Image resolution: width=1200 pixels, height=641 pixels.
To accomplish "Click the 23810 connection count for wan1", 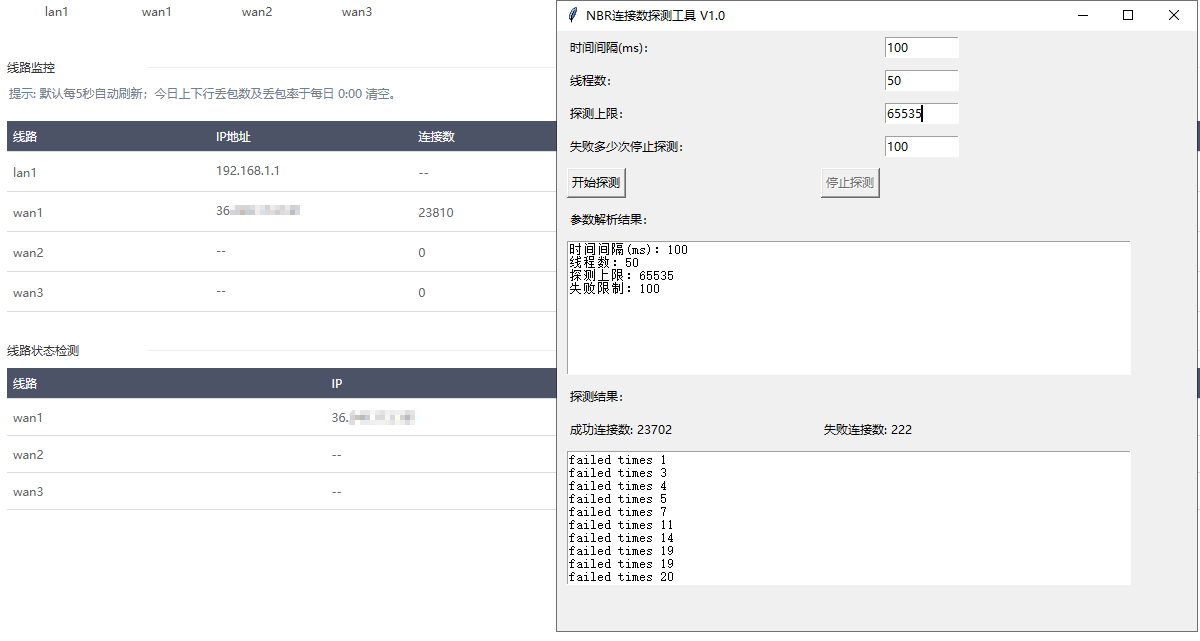I will (436, 212).
